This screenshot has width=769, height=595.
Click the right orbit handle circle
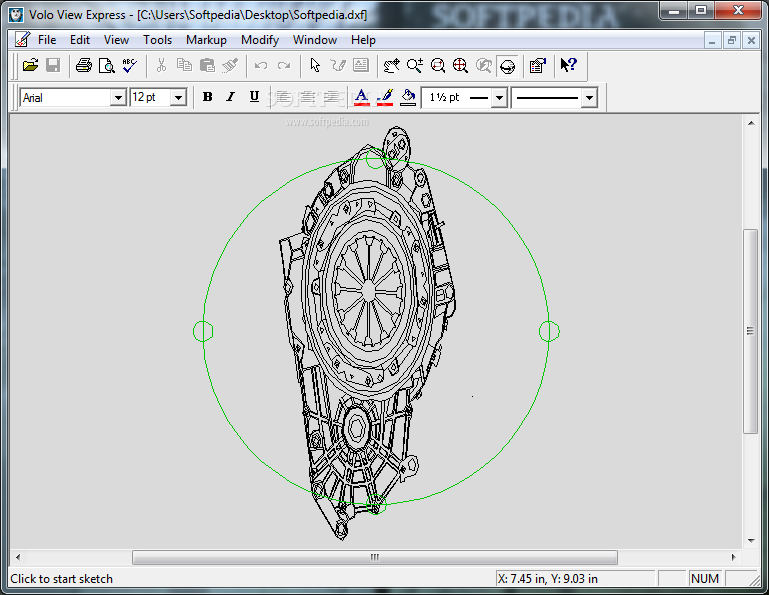pyautogui.click(x=549, y=332)
